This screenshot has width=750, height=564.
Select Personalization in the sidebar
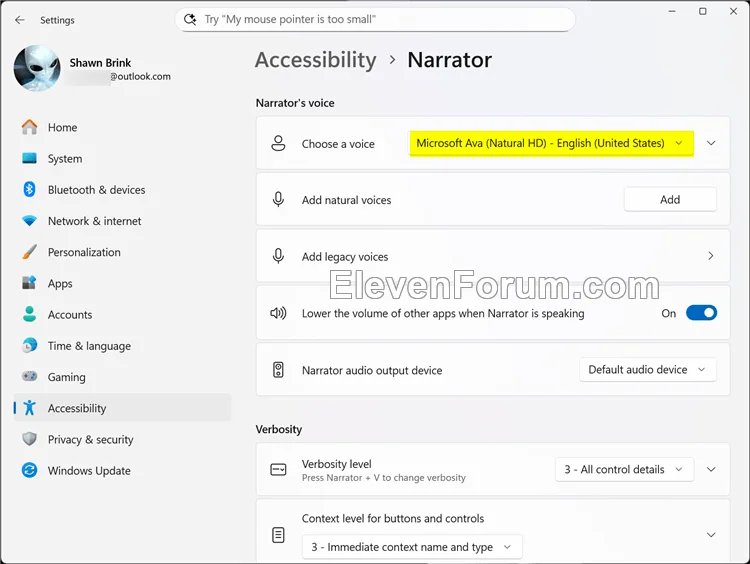(x=122, y=252)
